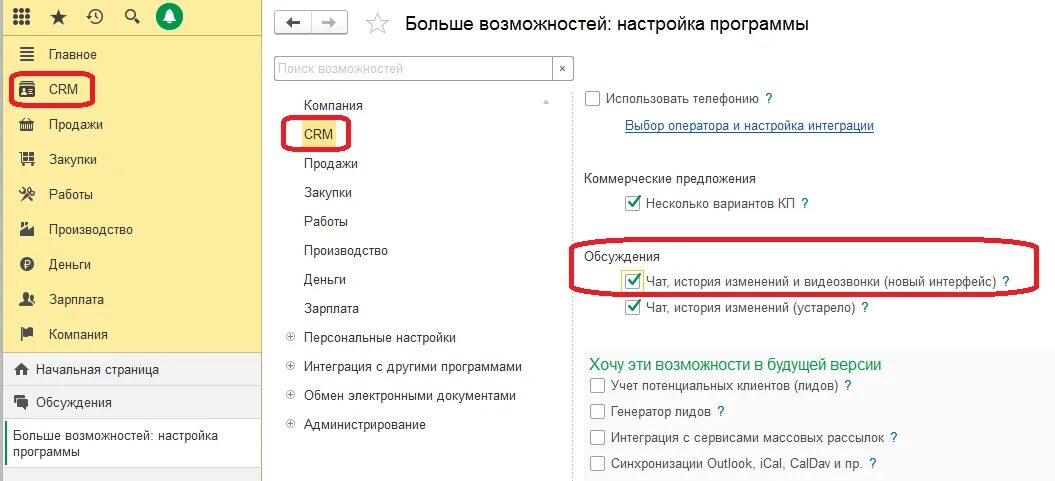Viewport: 1055px width, 481px height.
Task: Expand Администрирование tree node
Action: [x=291, y=424]
